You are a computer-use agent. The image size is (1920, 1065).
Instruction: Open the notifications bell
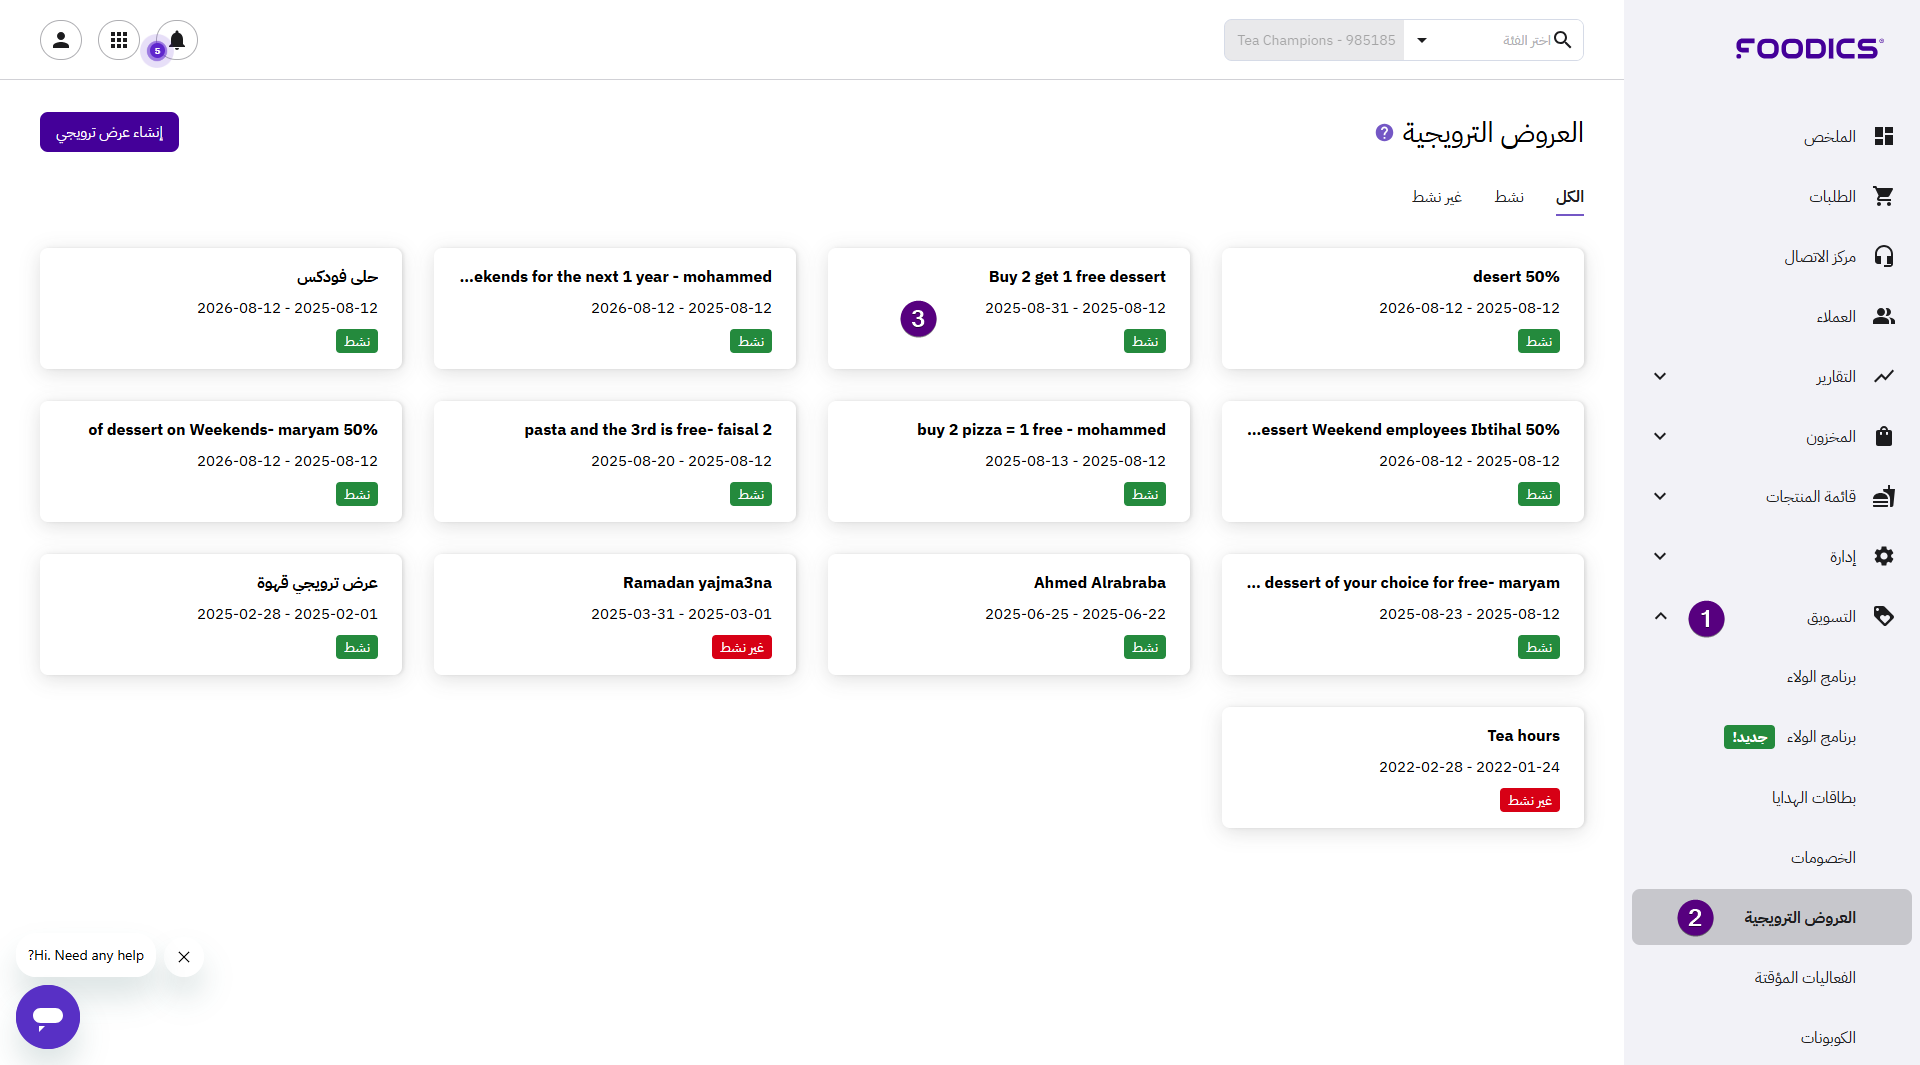pyautogui.click(x=177, y=40)
